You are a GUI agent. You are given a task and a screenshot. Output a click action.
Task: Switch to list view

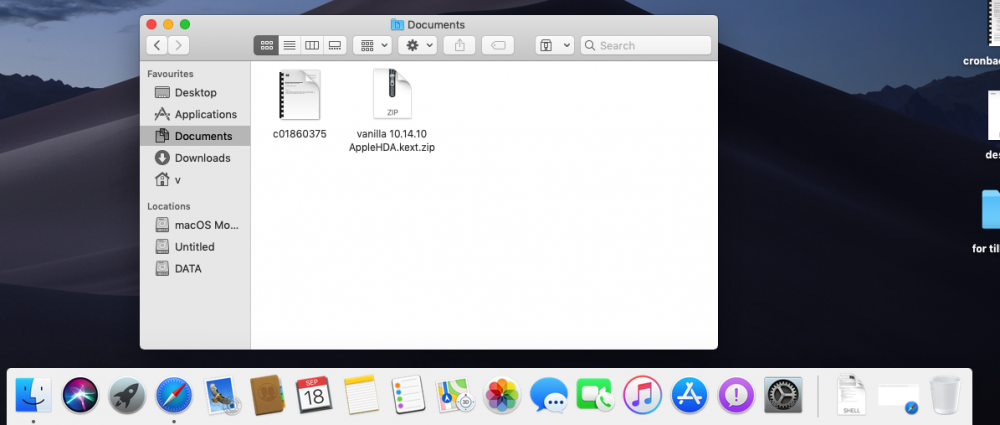(289, 45)
